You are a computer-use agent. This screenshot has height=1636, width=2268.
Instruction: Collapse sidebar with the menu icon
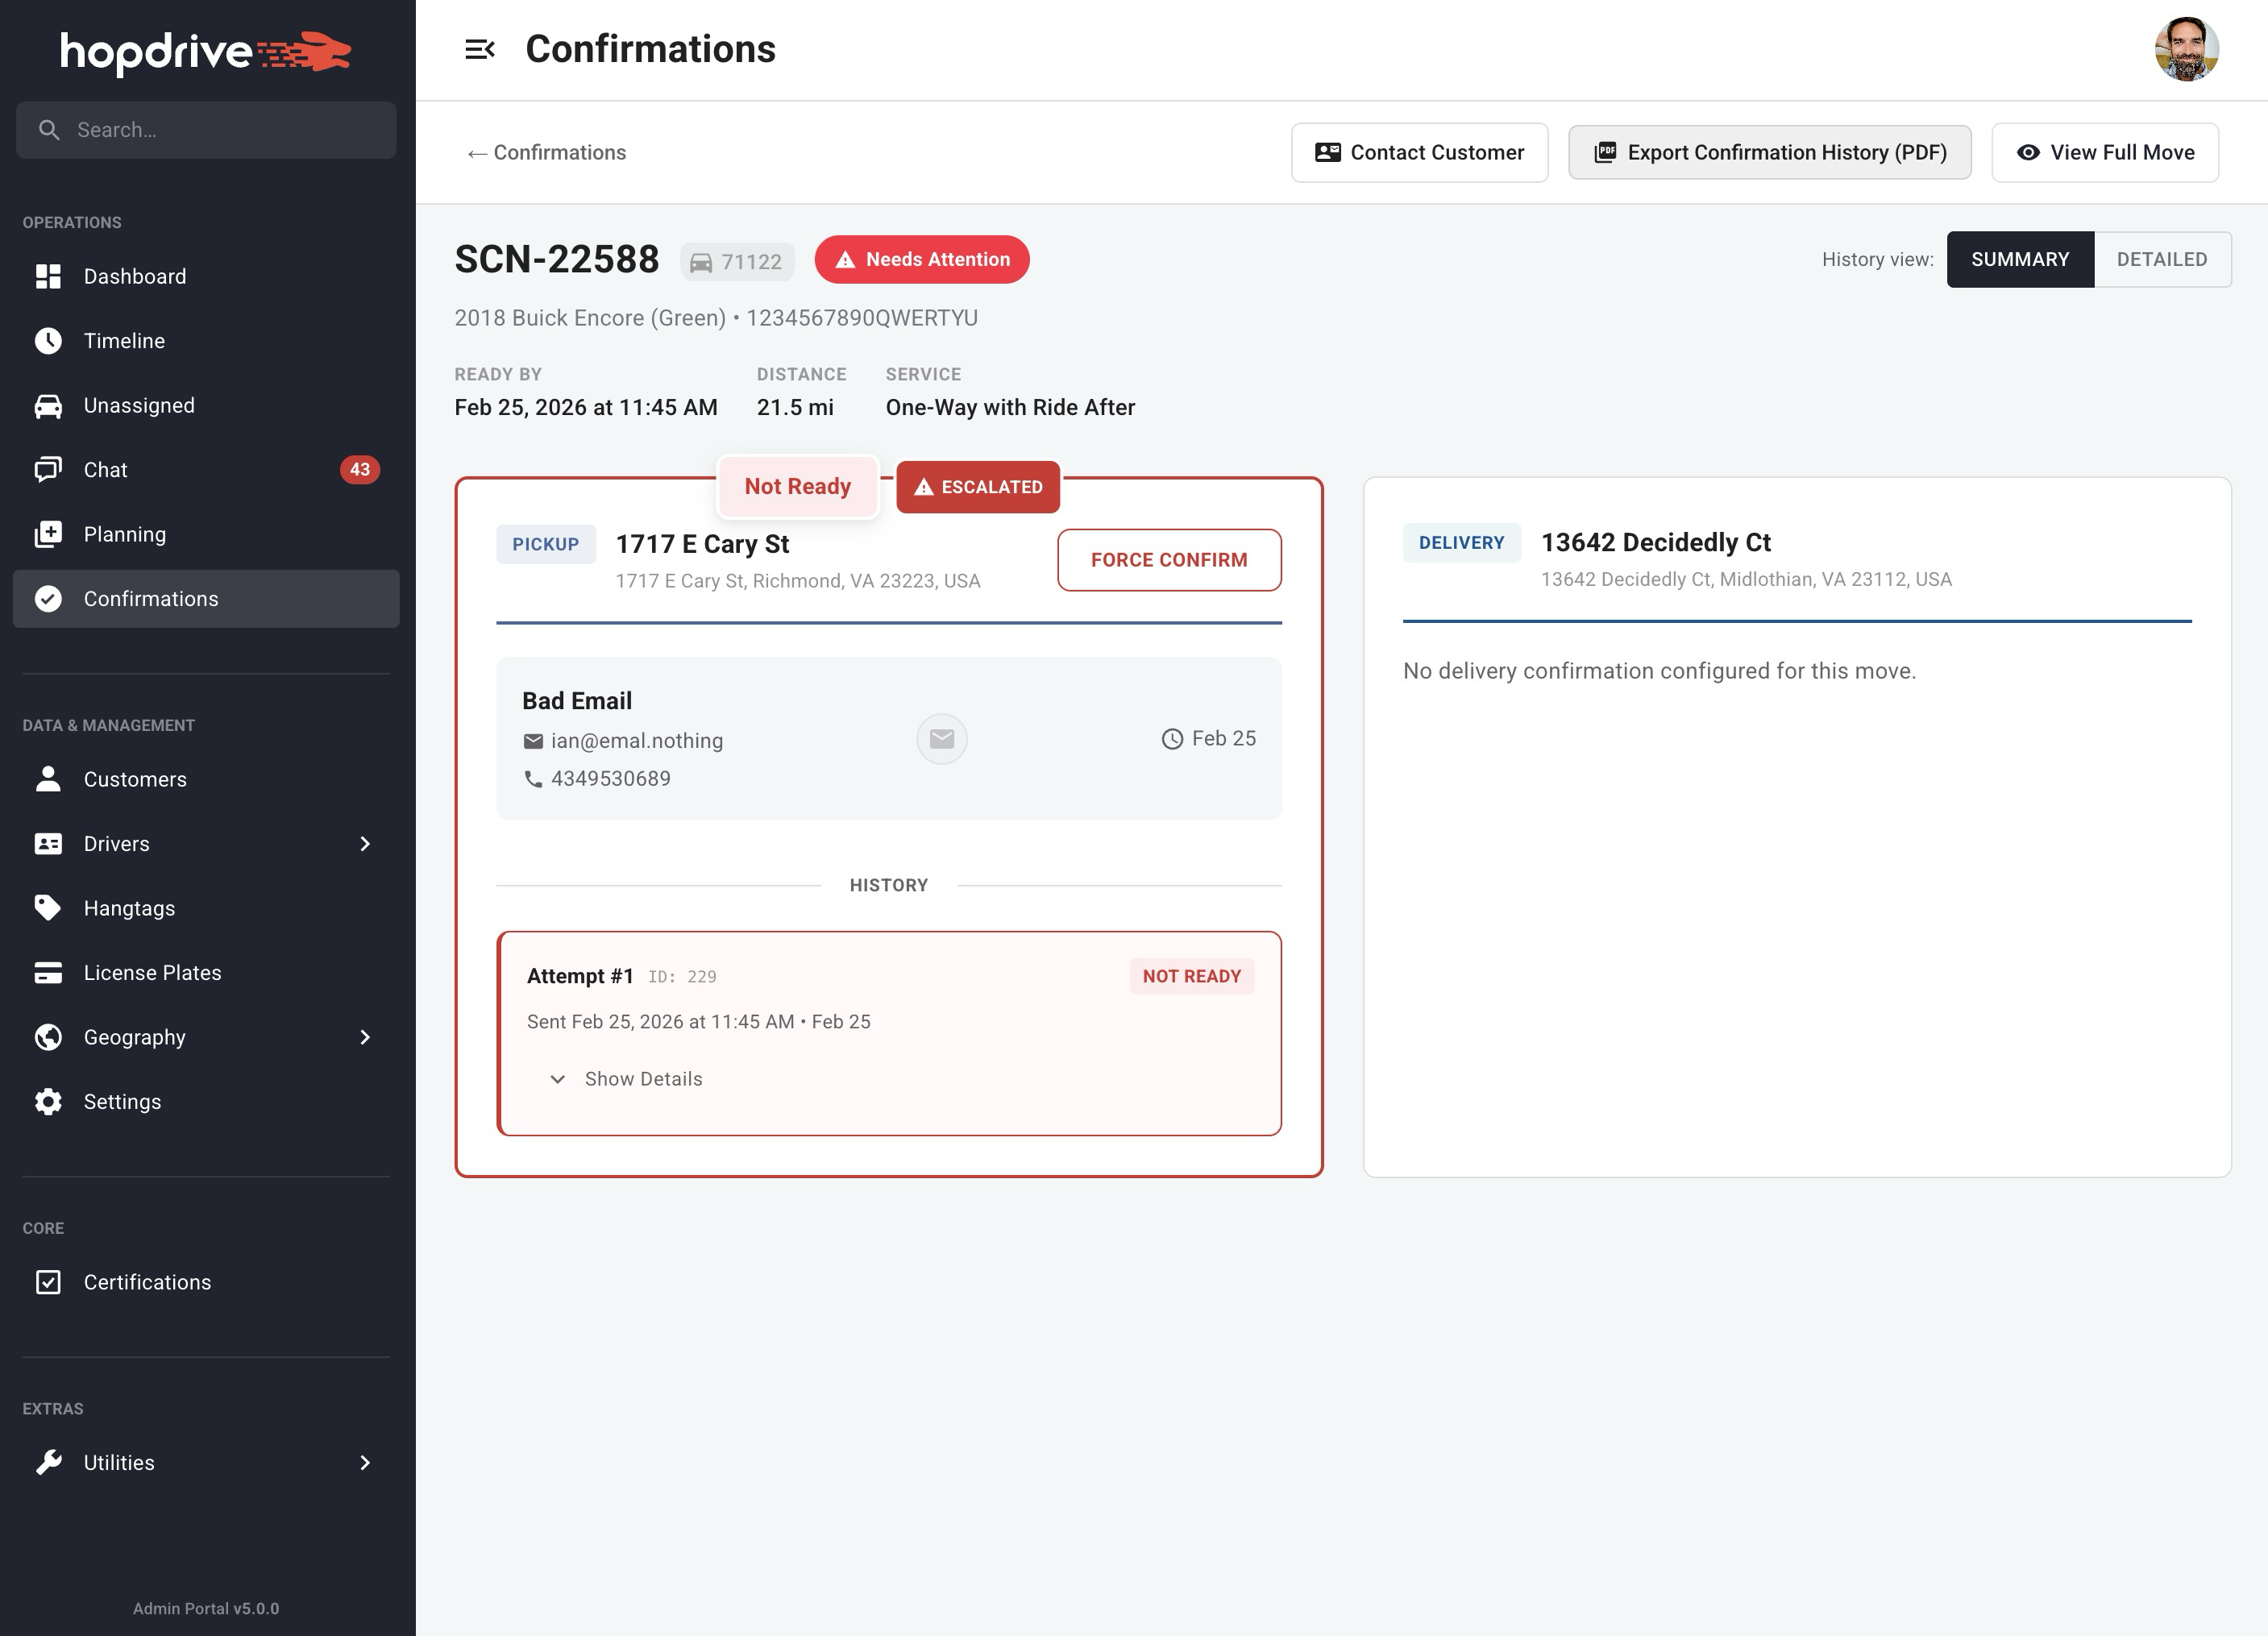tap(479, 49)
